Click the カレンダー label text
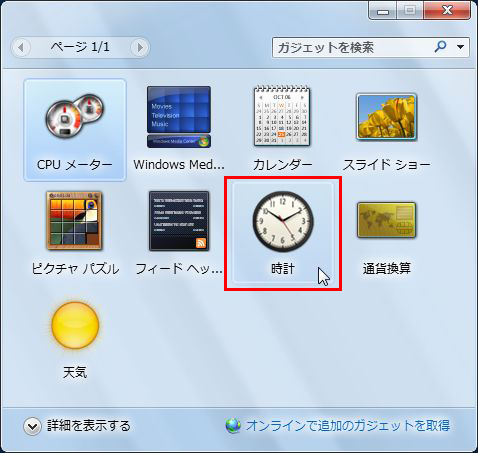Screen dimensions: 478x453 [282, 165]
